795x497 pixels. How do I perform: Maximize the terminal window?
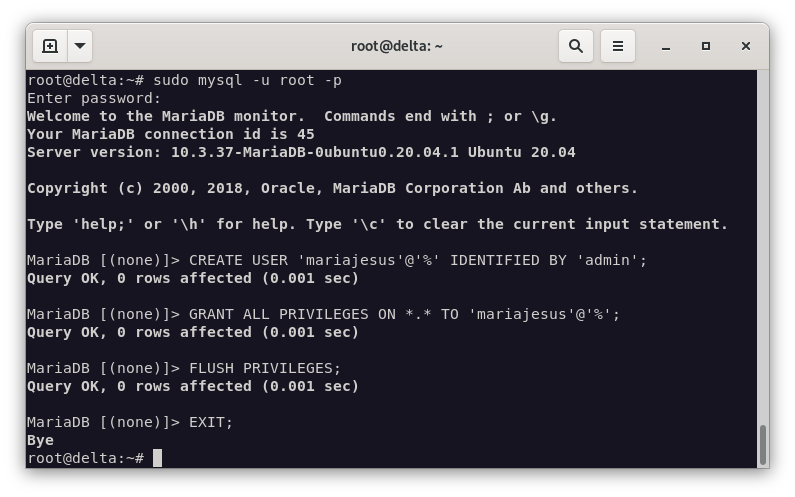pyautogui.click(x=706, y=46)
